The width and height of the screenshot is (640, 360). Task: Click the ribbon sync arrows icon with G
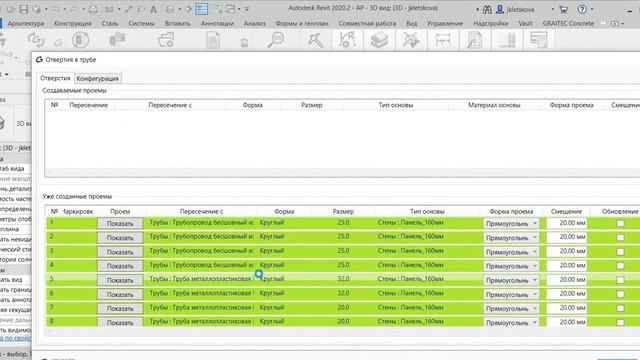(x=36, y=40)
